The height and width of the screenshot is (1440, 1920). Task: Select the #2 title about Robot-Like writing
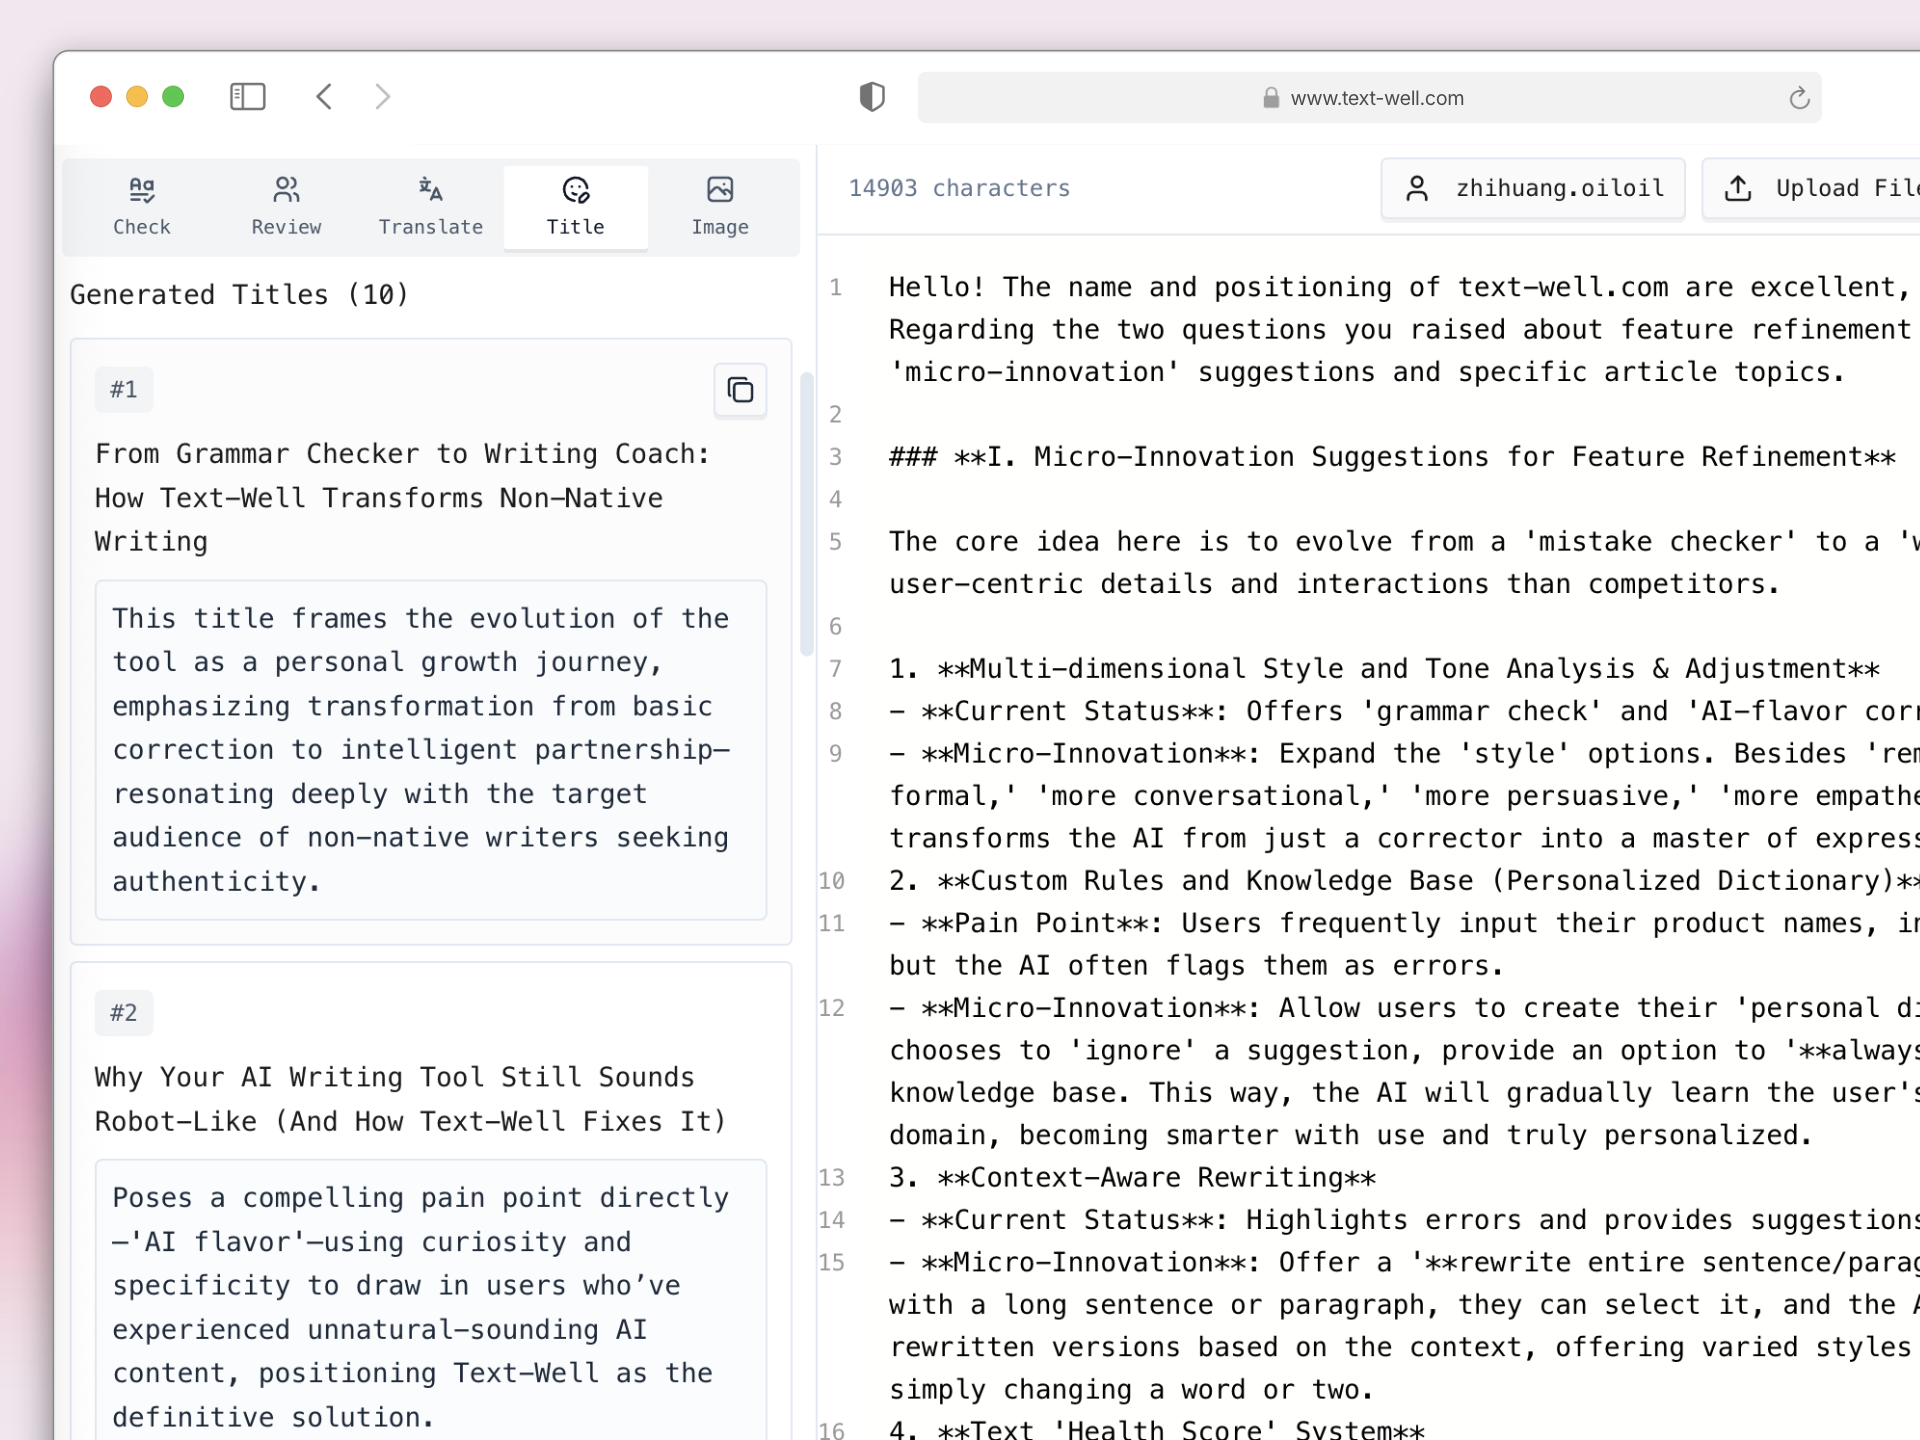coord(410,1099)
